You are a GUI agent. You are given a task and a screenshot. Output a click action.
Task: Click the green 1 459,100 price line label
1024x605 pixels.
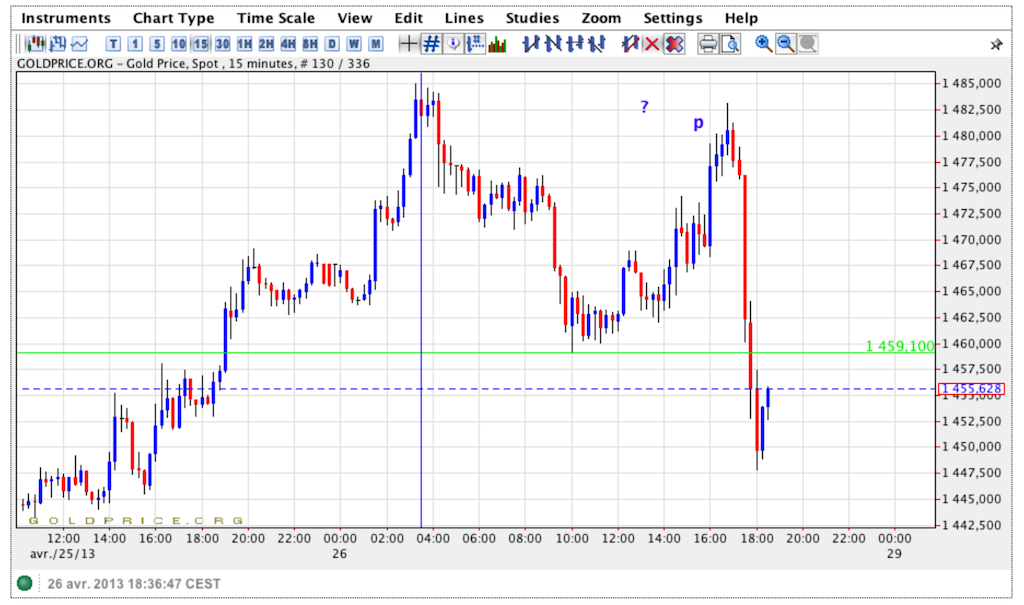tap(900, 346)
